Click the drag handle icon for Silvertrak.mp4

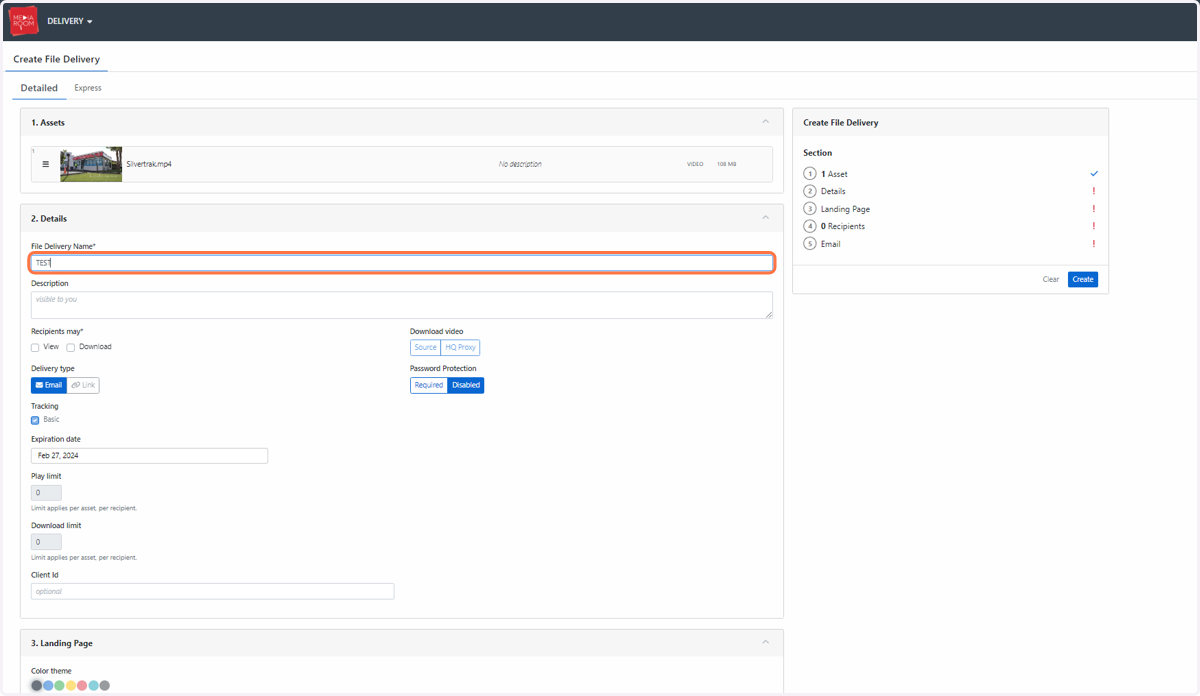pyautogui.click(x=45, y=164)
